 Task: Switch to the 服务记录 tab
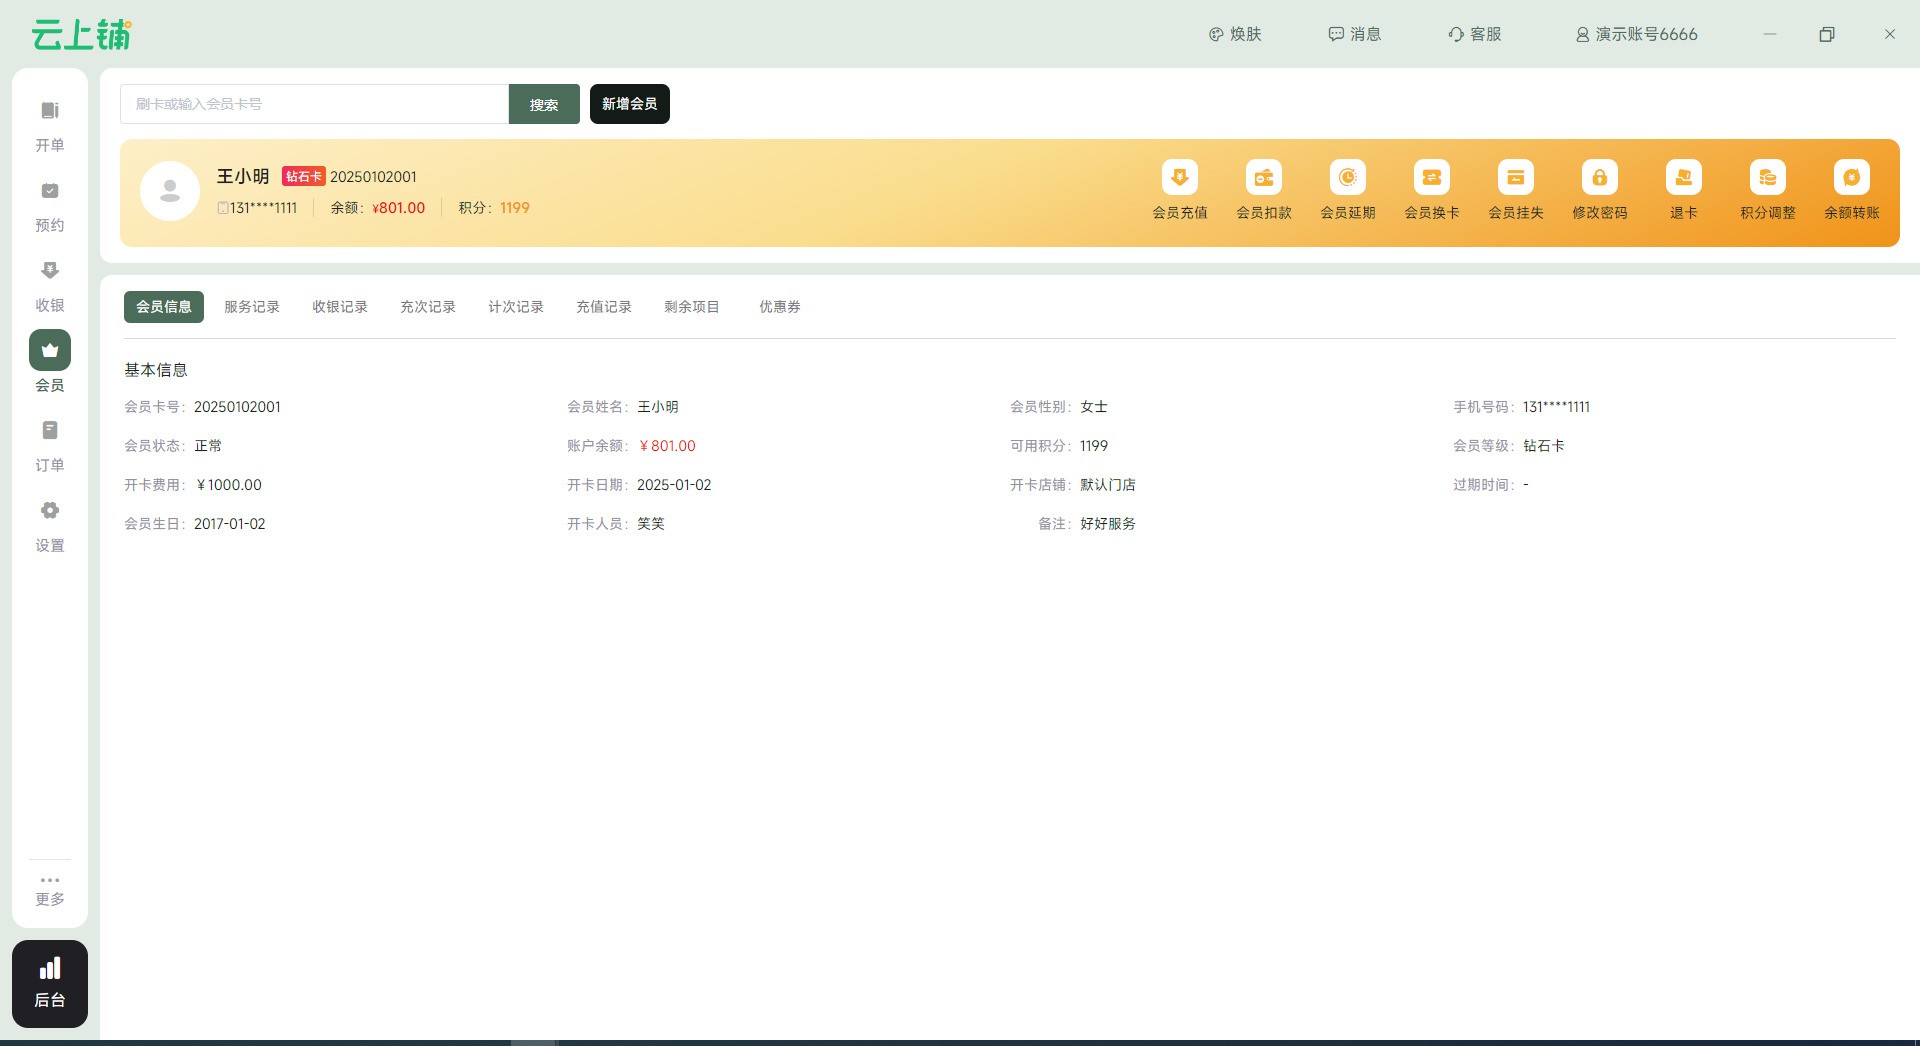coord(252,307)
